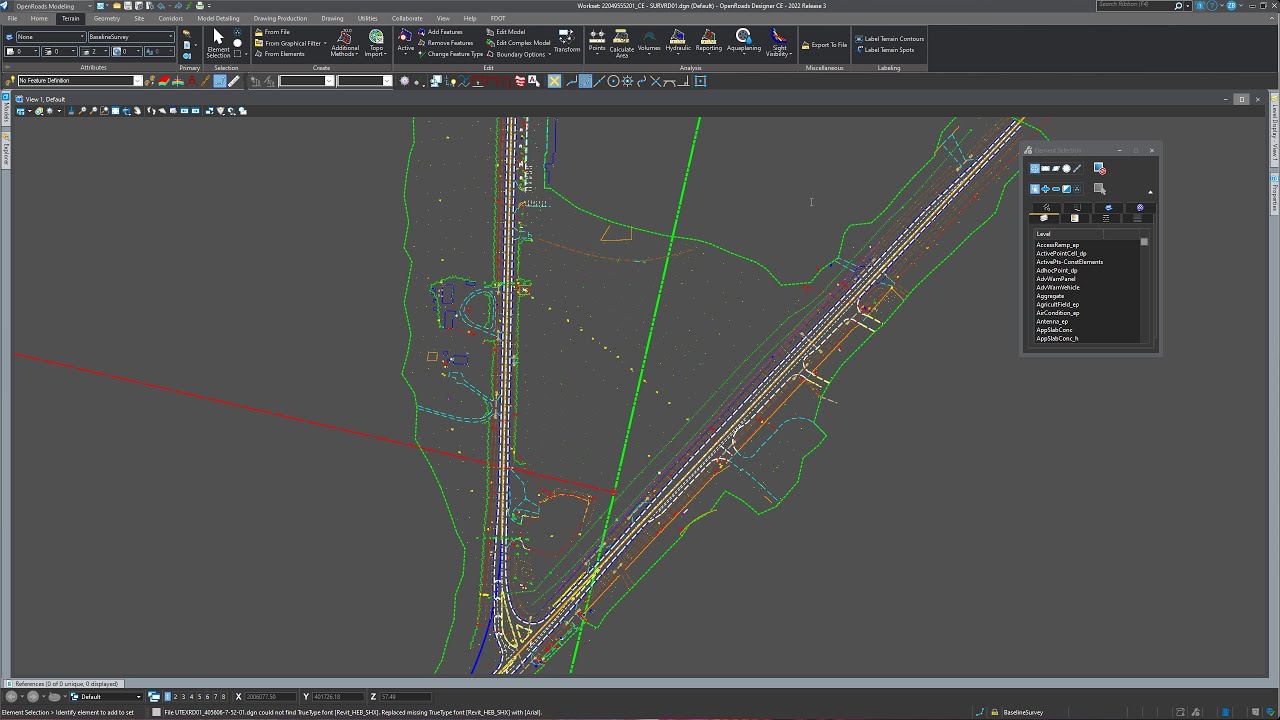This screenshot has width=1280, height=720.
Task: Click Add Features button
Action: (x=440, y=32)
